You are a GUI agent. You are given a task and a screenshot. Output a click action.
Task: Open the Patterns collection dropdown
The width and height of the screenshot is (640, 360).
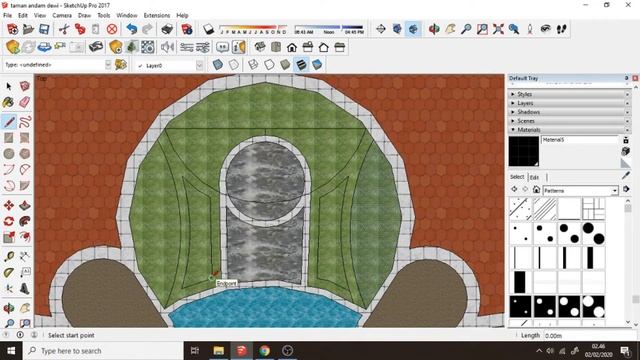tap(614, 191)
